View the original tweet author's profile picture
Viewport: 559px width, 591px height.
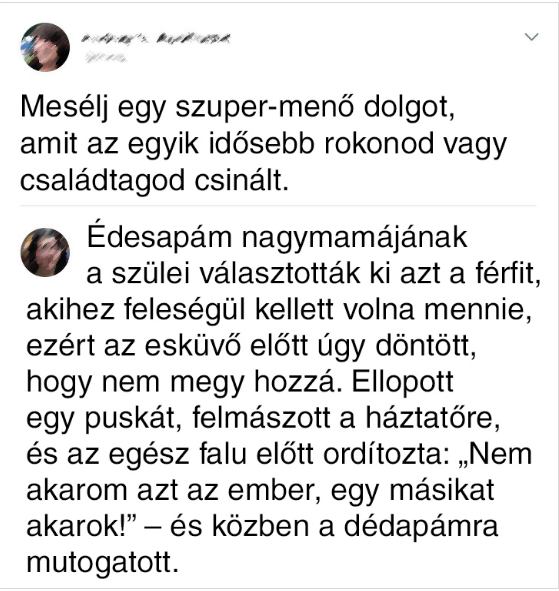(x=45, y=47)
